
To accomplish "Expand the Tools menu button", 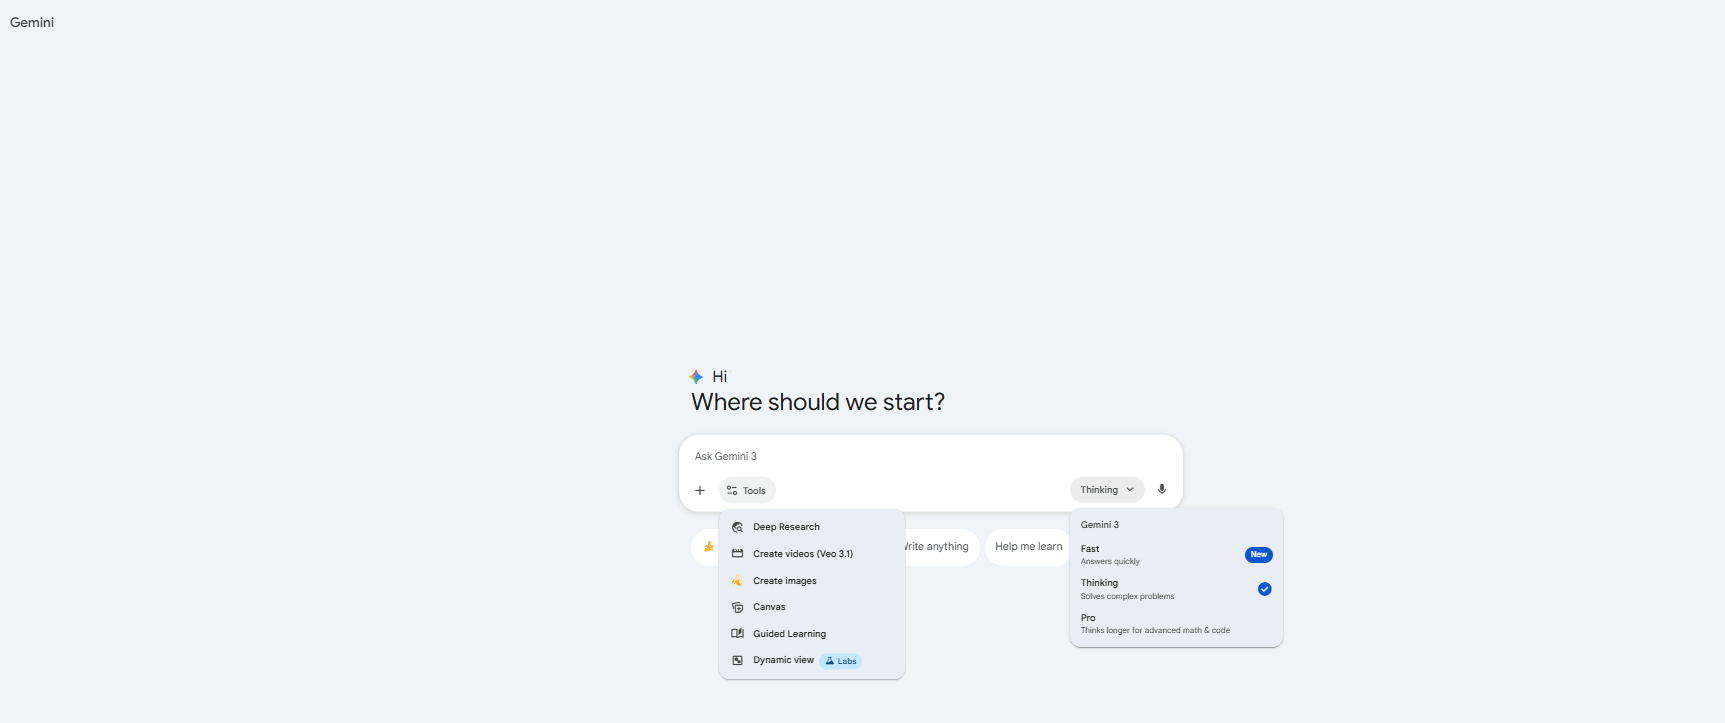I will coord(747,490).
